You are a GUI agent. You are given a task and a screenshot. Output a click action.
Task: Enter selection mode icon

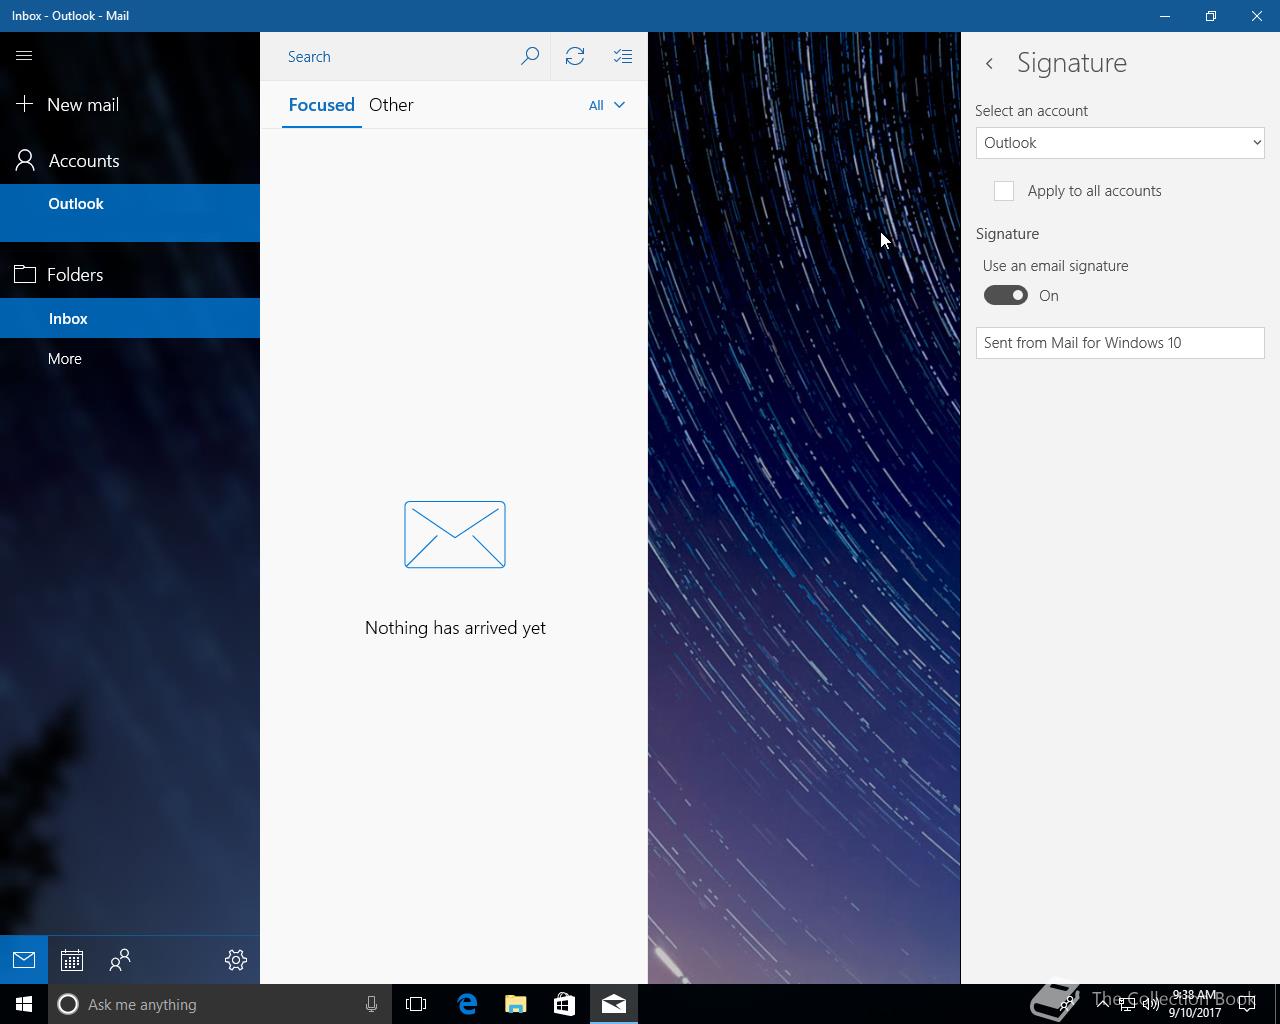tap(623, 57)
